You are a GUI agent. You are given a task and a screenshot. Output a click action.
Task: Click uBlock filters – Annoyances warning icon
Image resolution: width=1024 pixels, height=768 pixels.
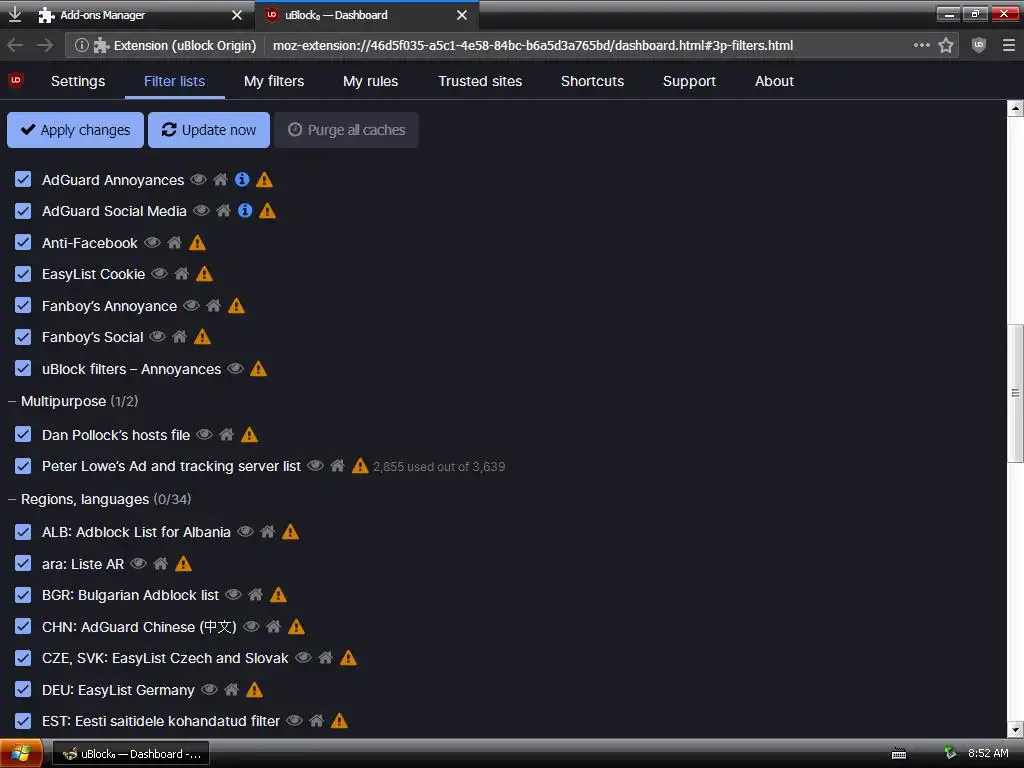259,368
